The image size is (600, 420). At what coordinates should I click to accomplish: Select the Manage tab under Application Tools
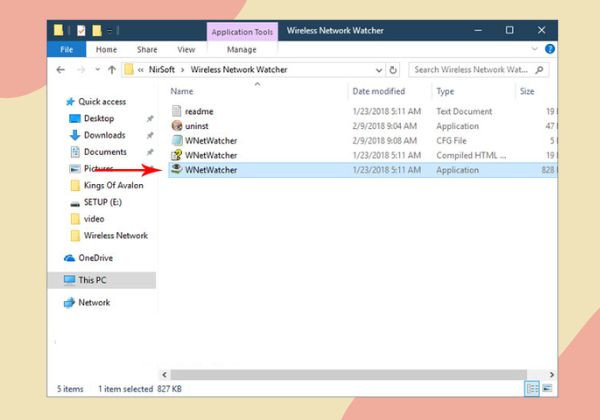(241, 50)
